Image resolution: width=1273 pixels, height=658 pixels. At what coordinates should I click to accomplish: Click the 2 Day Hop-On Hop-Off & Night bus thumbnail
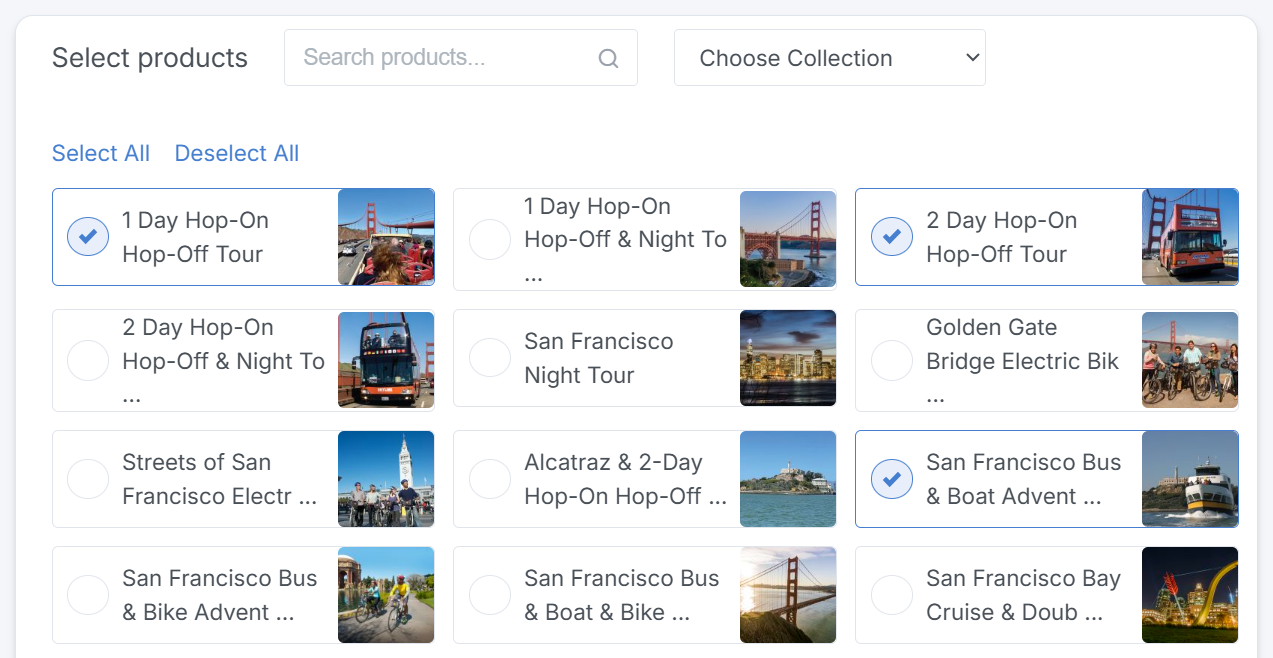(x=386, y=360)
